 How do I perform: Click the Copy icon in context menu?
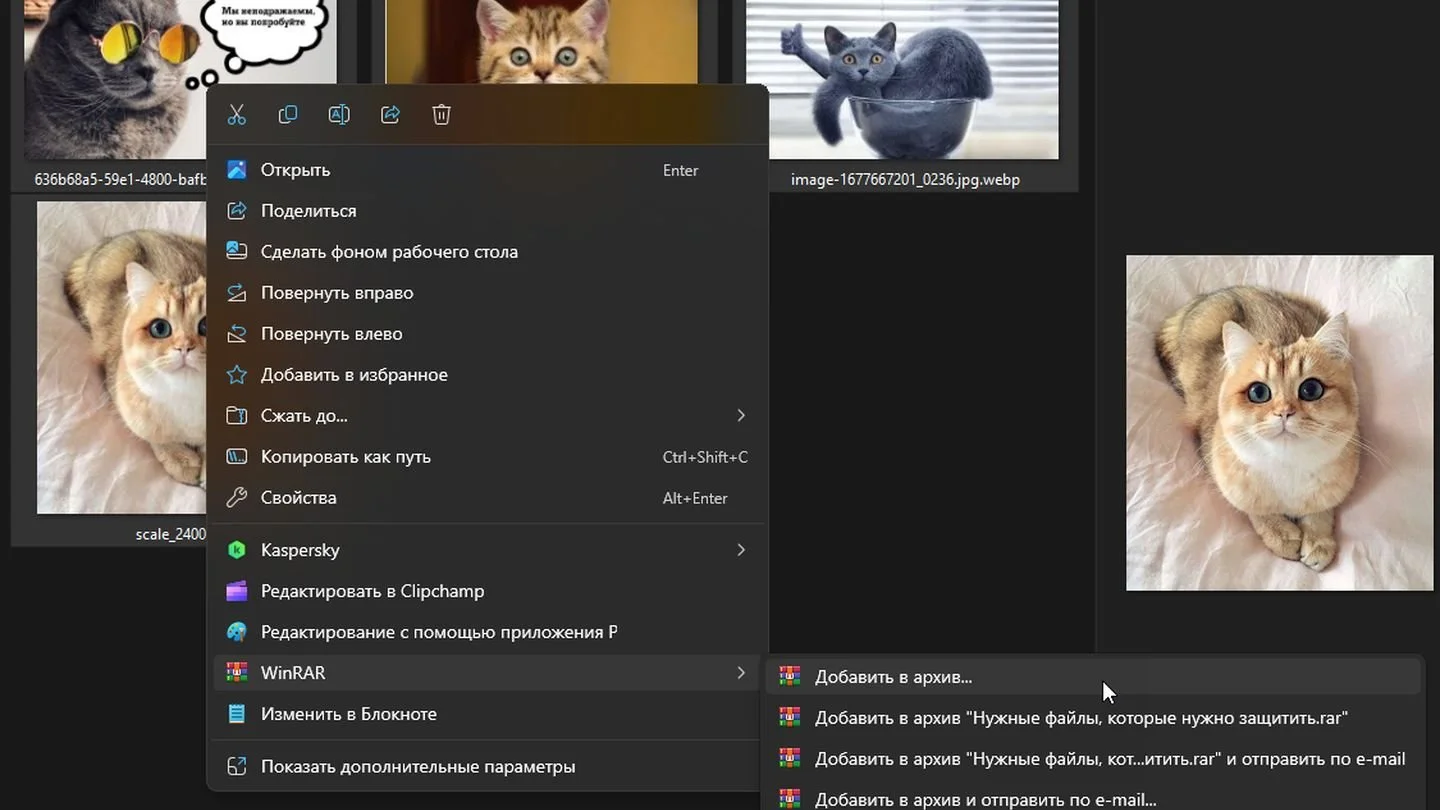(x=288, y=115)
